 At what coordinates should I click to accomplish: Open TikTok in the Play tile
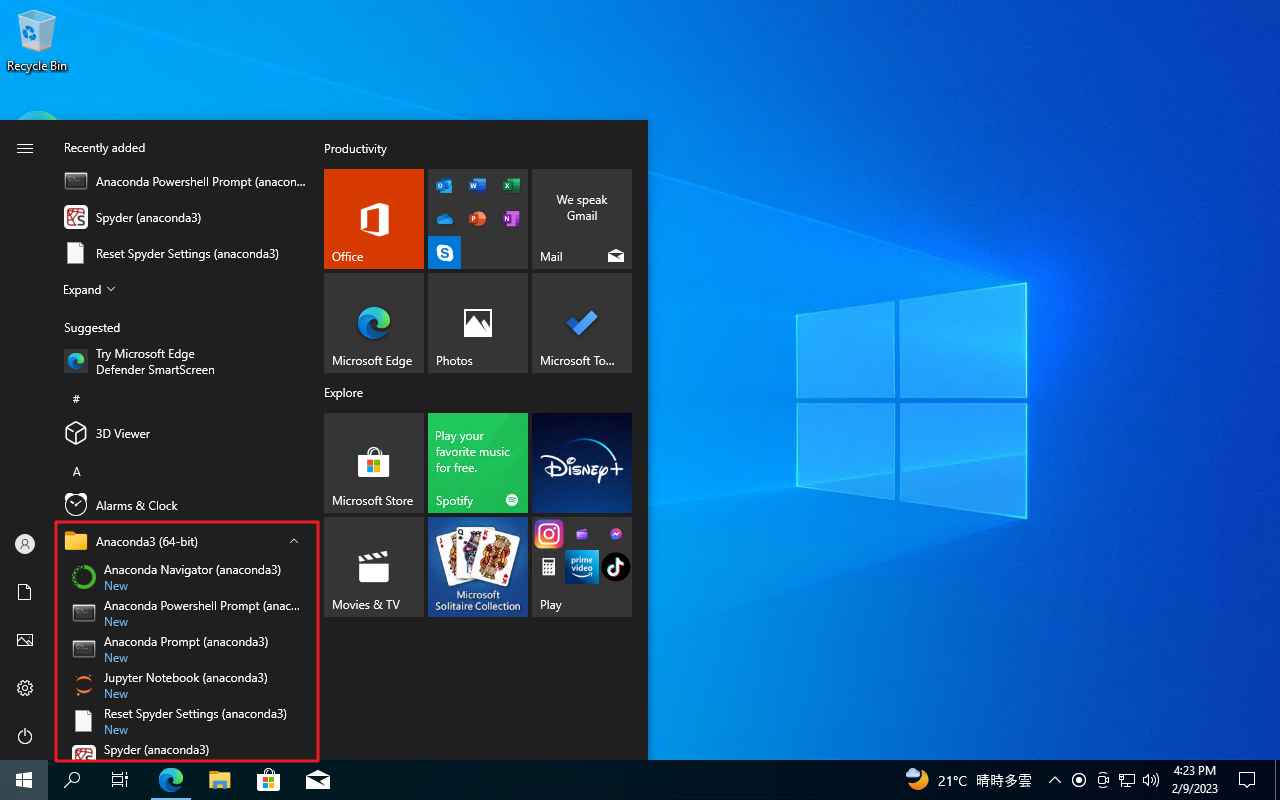616,567
